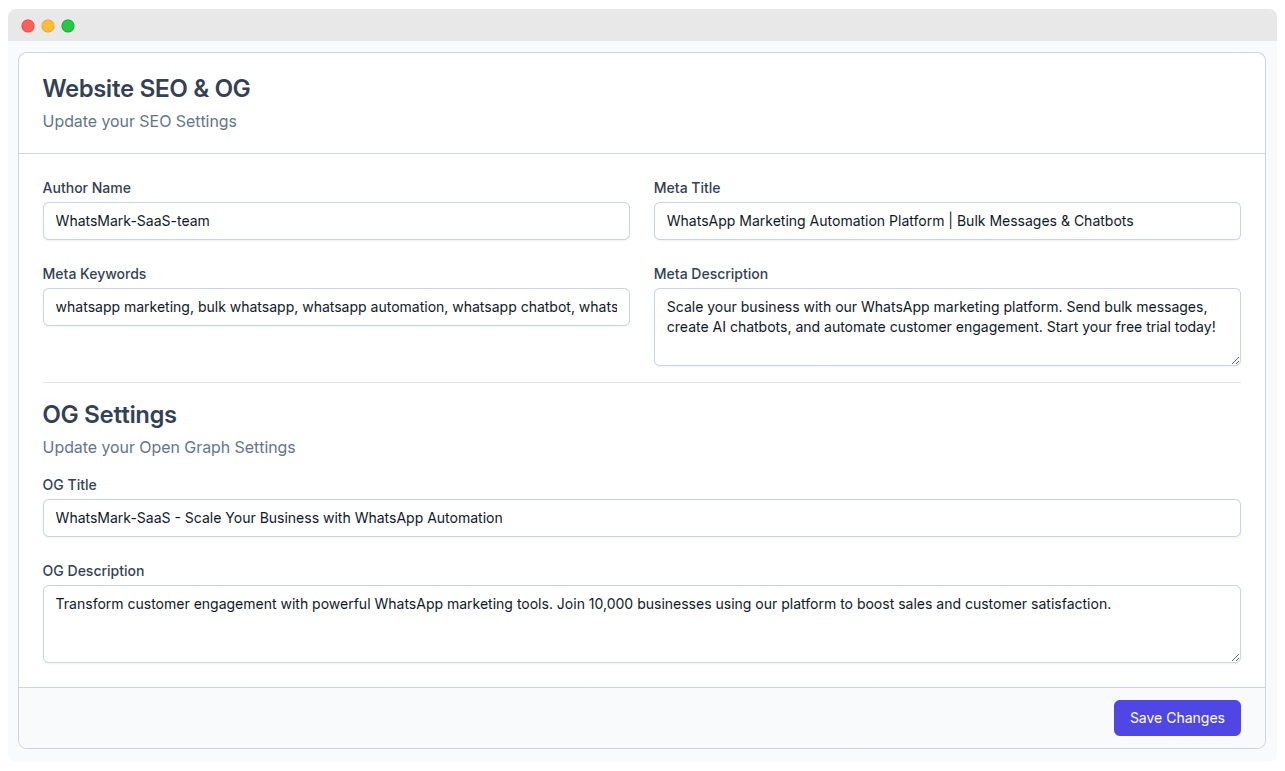Click the red close window button
The image size is (1285, 771).
(x=28, y=26)
